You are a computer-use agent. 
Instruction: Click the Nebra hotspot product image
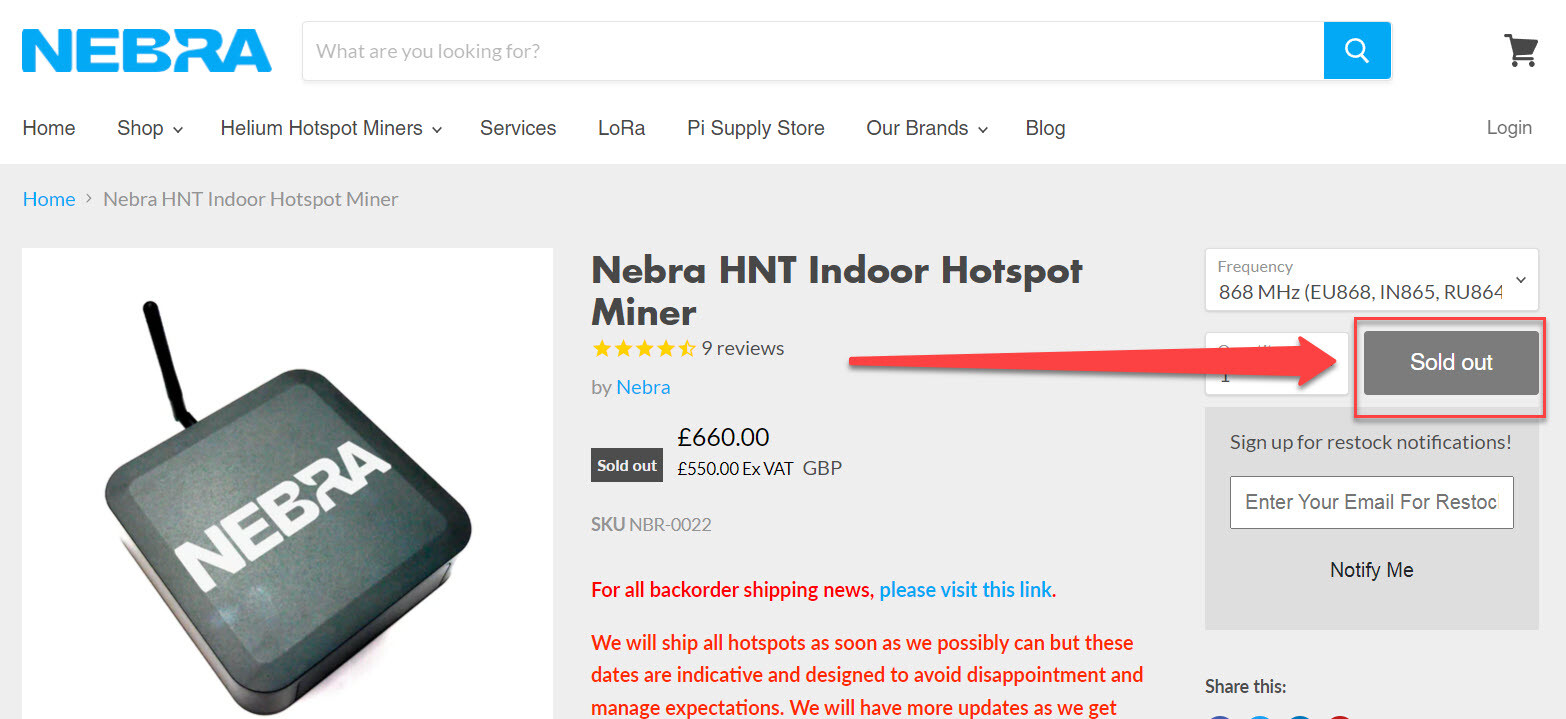coord(287,500)
